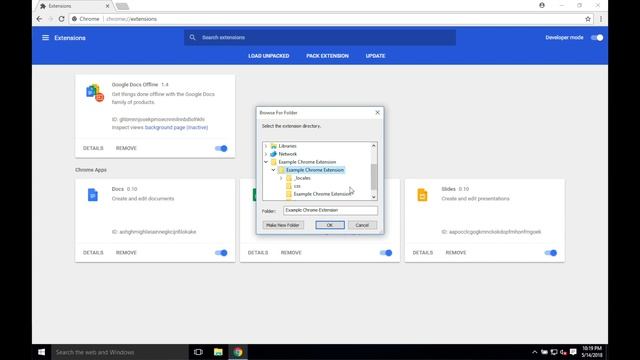Click the folder tree scroll down arrow
Screen dimensions: 640x360
[373, 197]
